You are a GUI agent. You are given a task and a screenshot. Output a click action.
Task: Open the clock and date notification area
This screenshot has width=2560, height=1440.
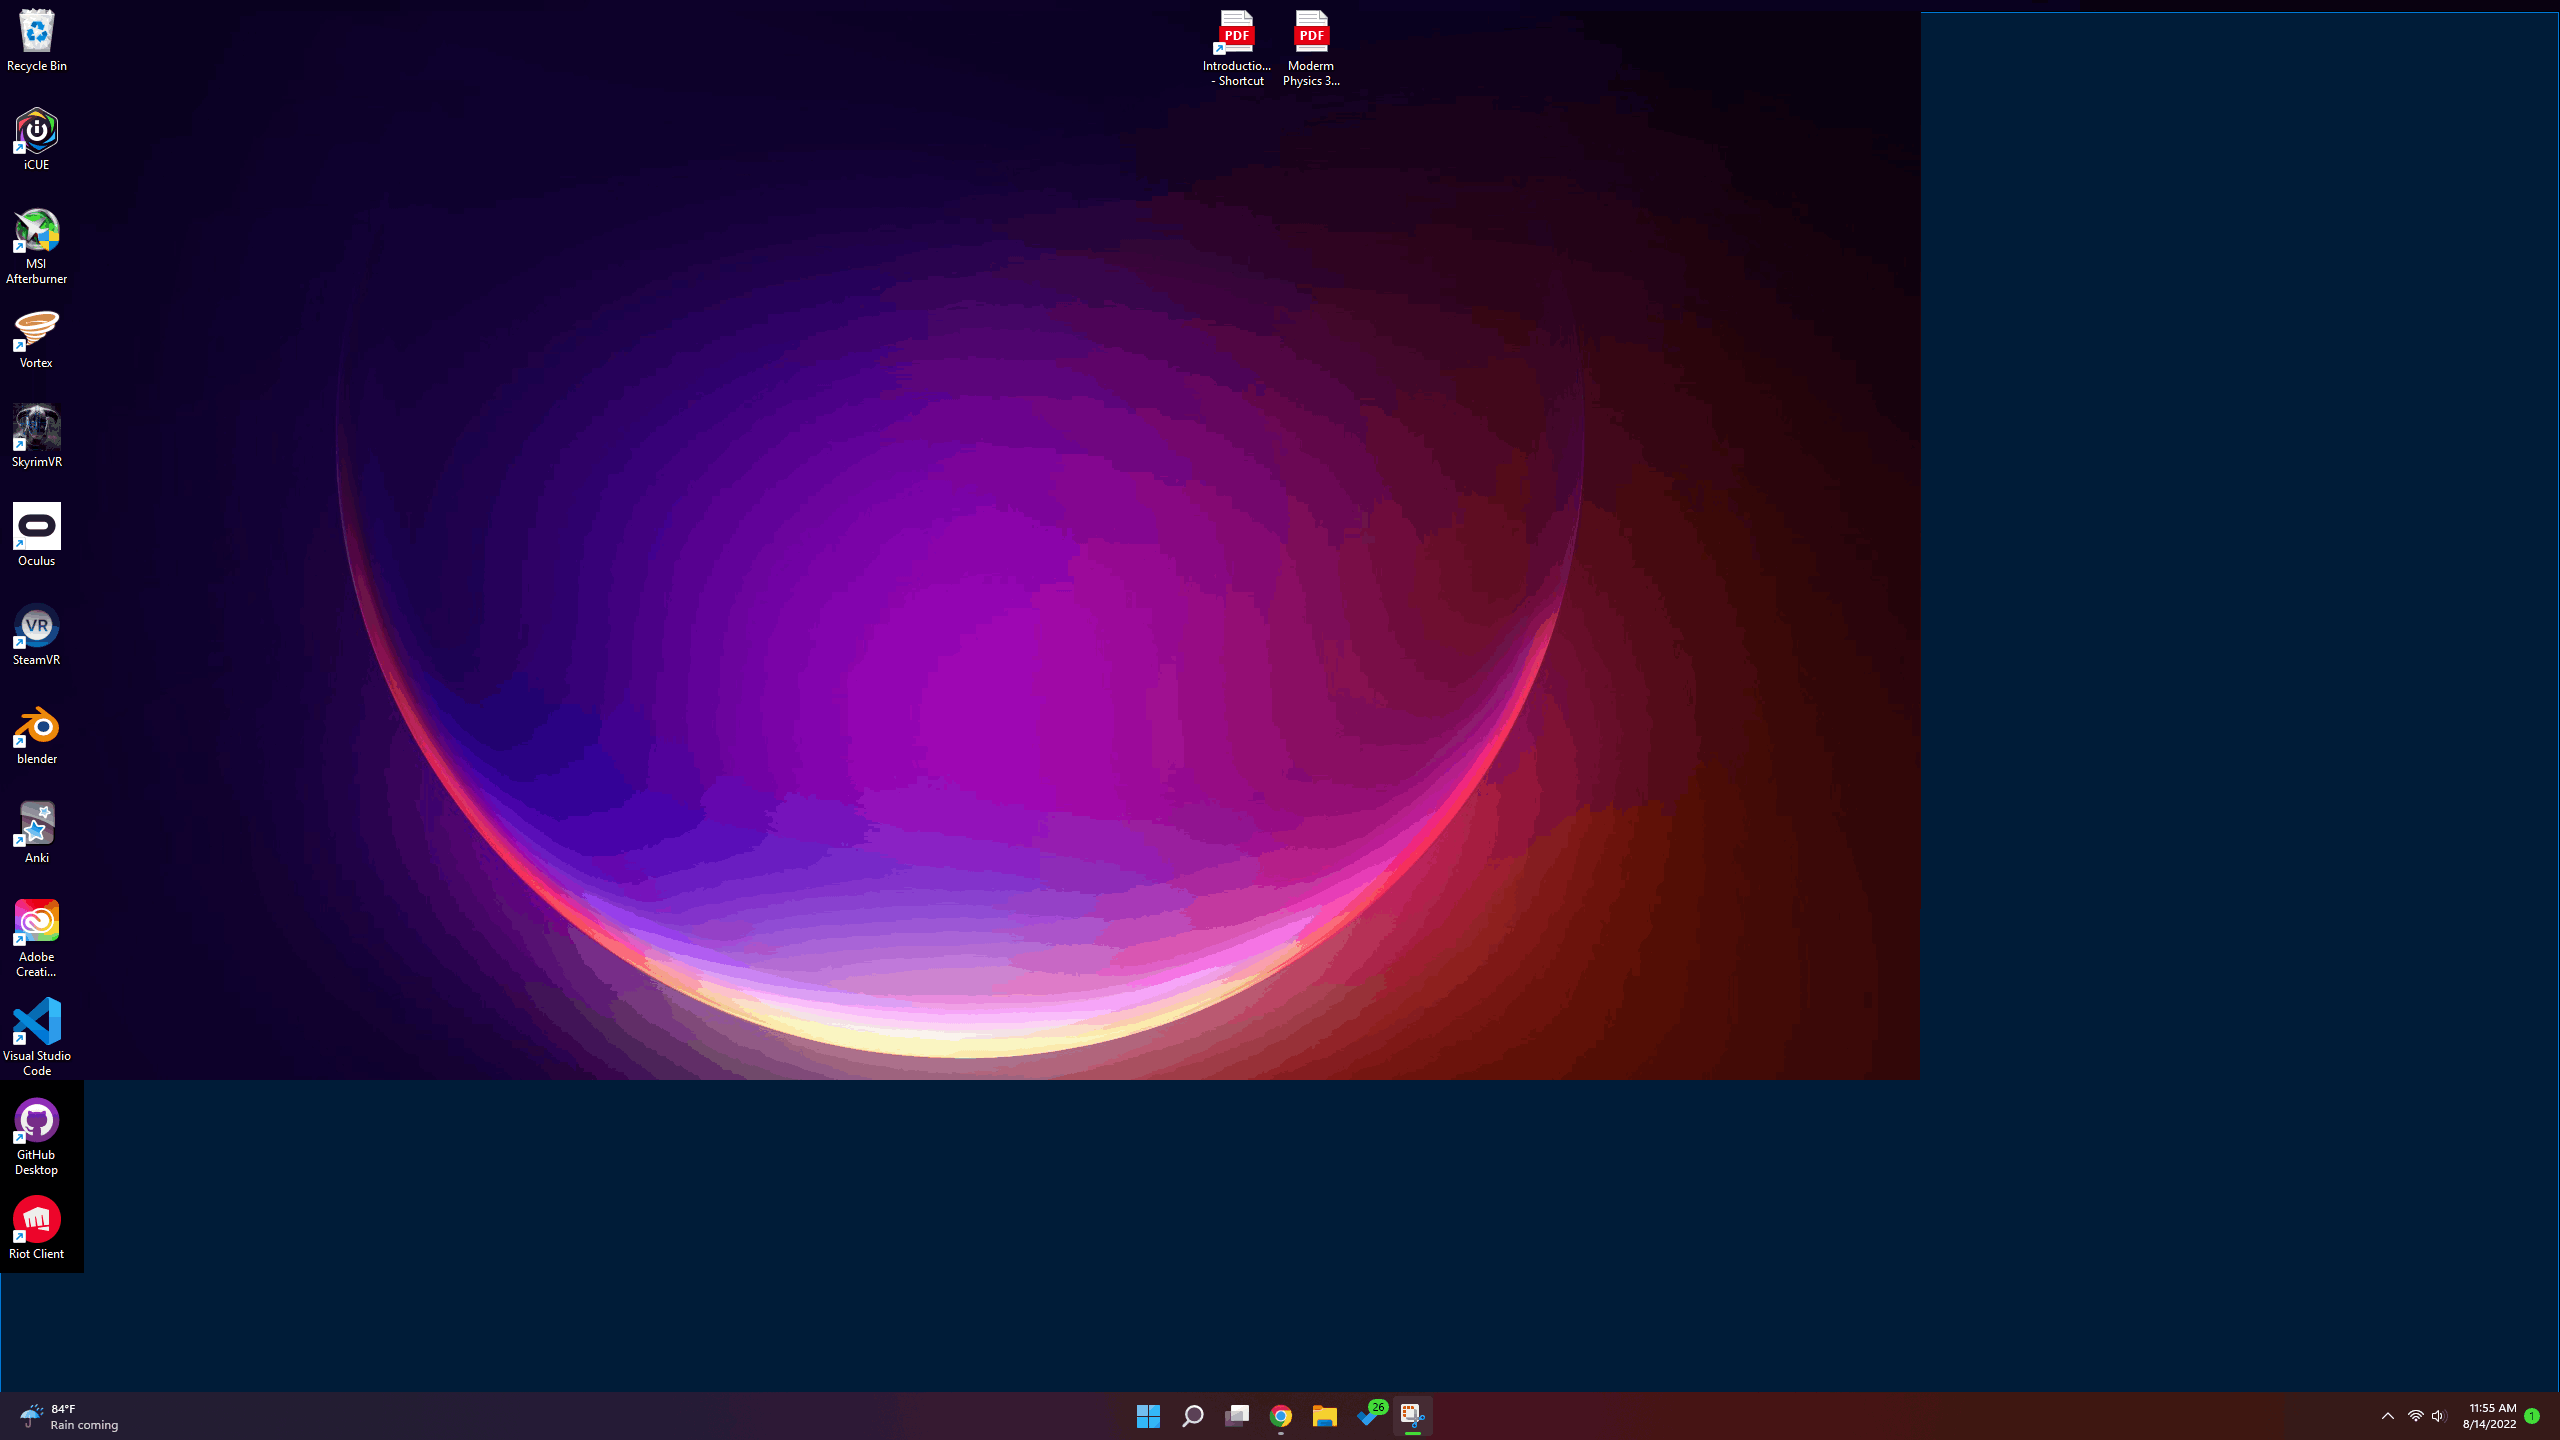click(2490, 1416)
